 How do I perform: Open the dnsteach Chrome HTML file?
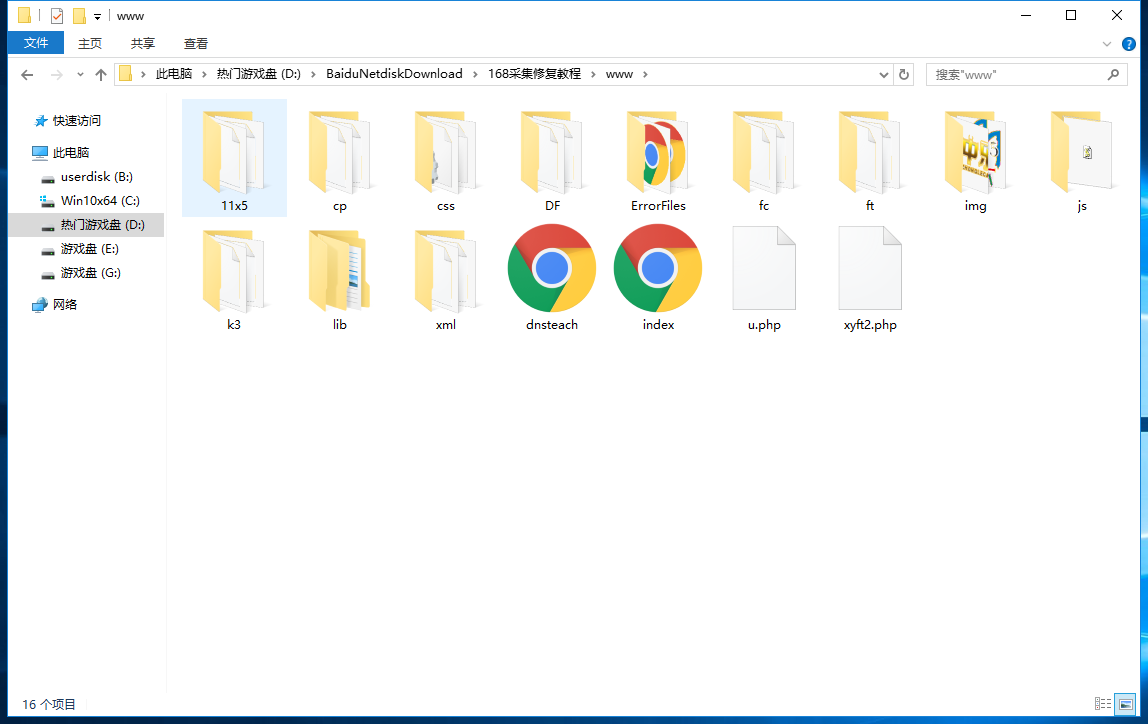[552, 268]
